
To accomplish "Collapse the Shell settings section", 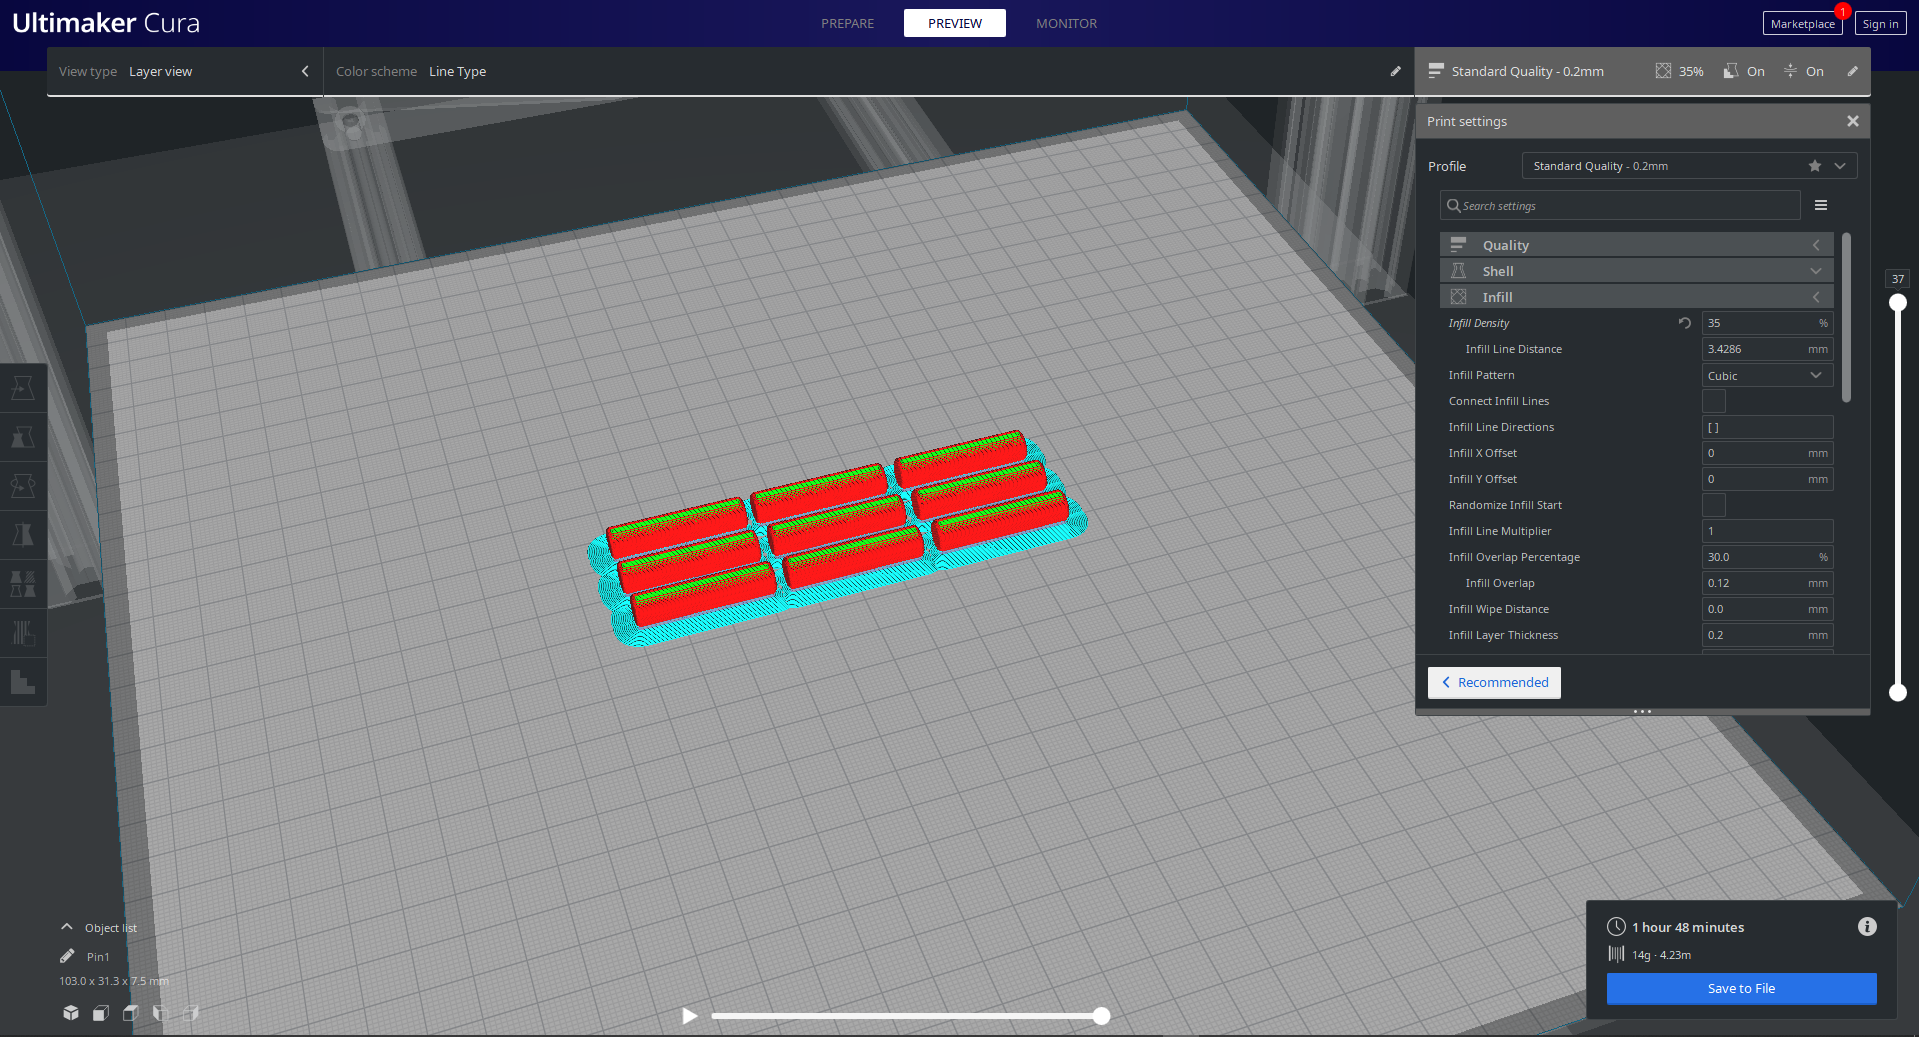I will 1636,271.
